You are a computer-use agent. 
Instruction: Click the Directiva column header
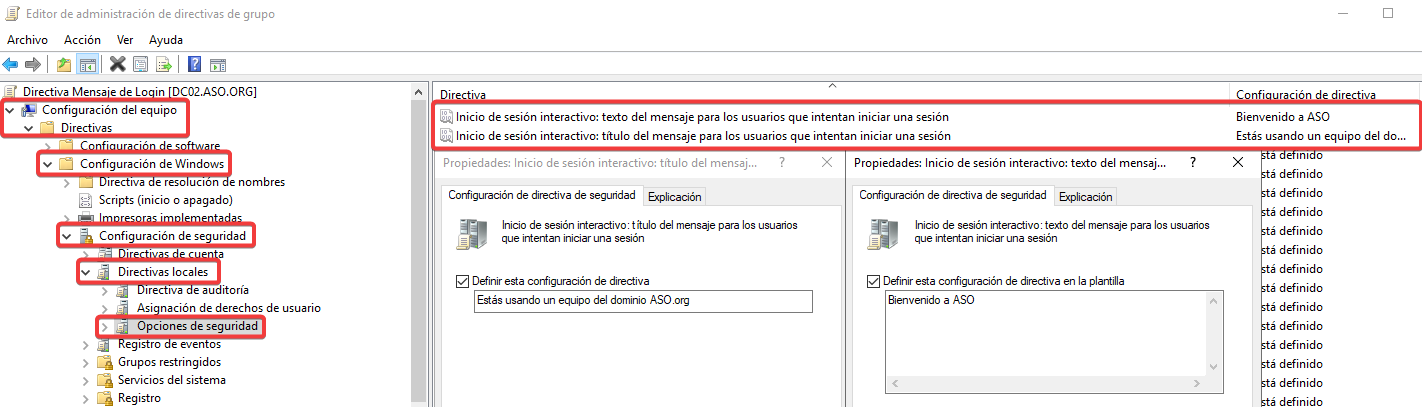tap(463, 94)
